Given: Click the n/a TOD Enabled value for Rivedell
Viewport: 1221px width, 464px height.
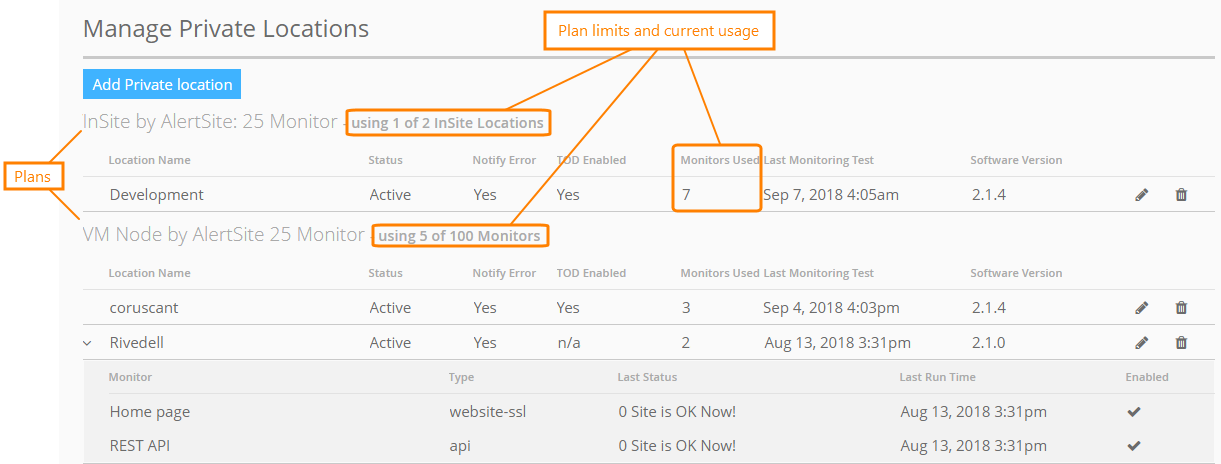Looking at the screenshot, I should [568, 342].
